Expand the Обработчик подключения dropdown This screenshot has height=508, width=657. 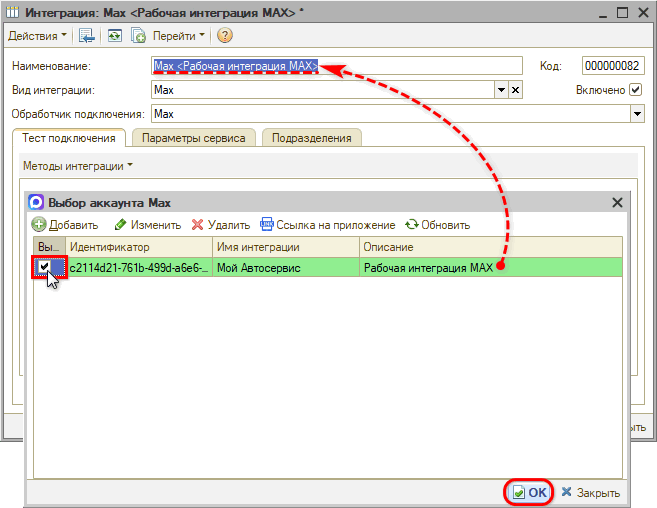[636, 114]
